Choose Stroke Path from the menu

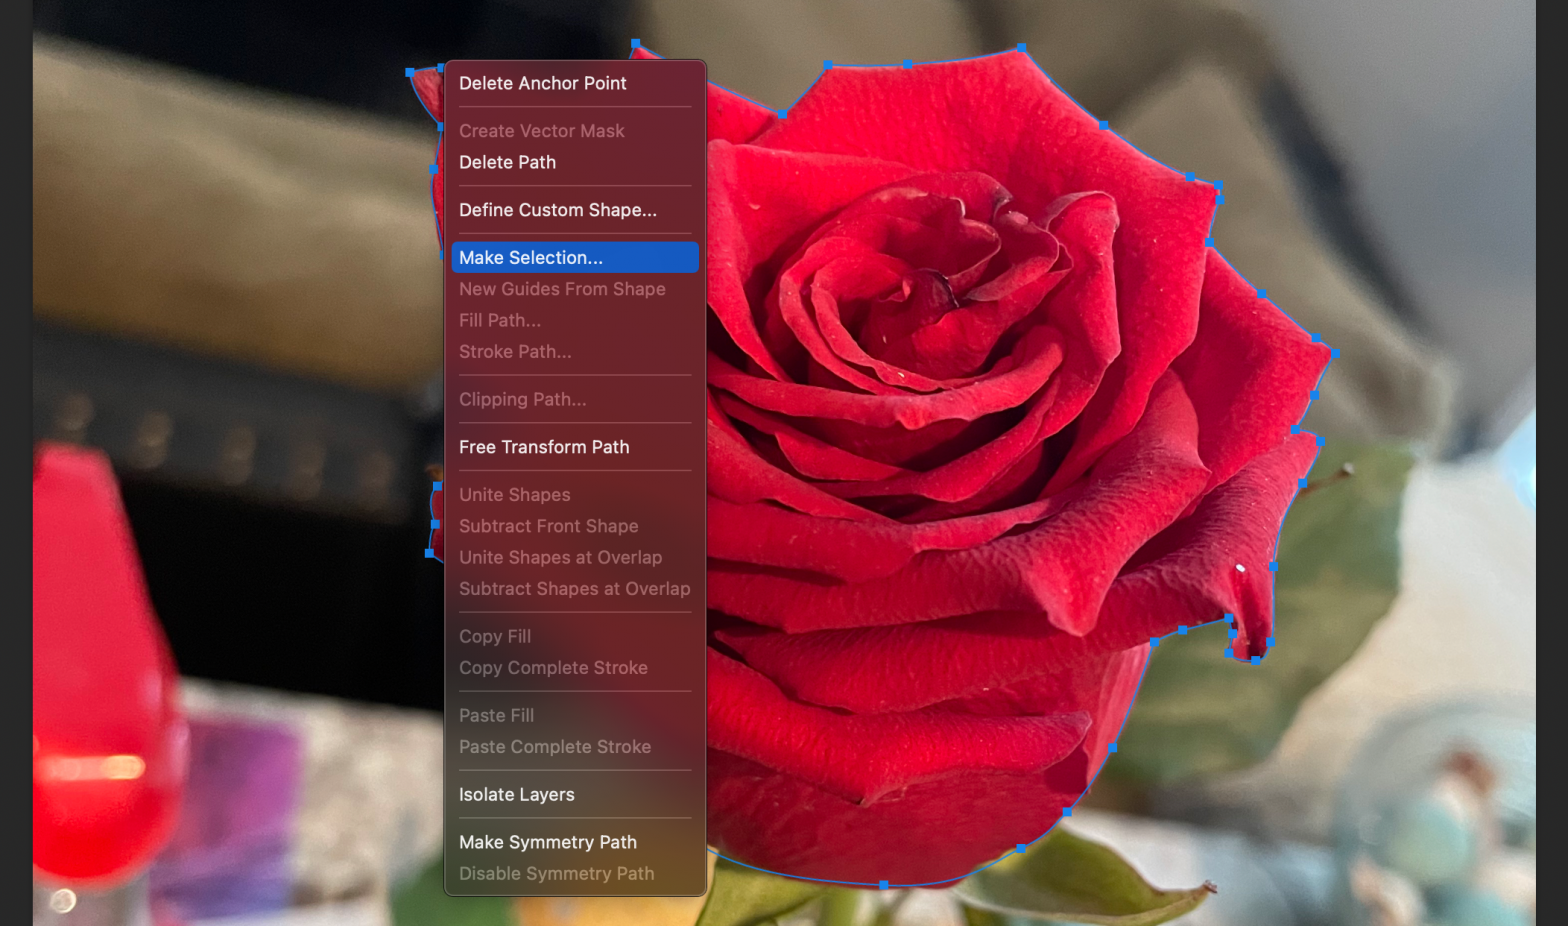515,352
